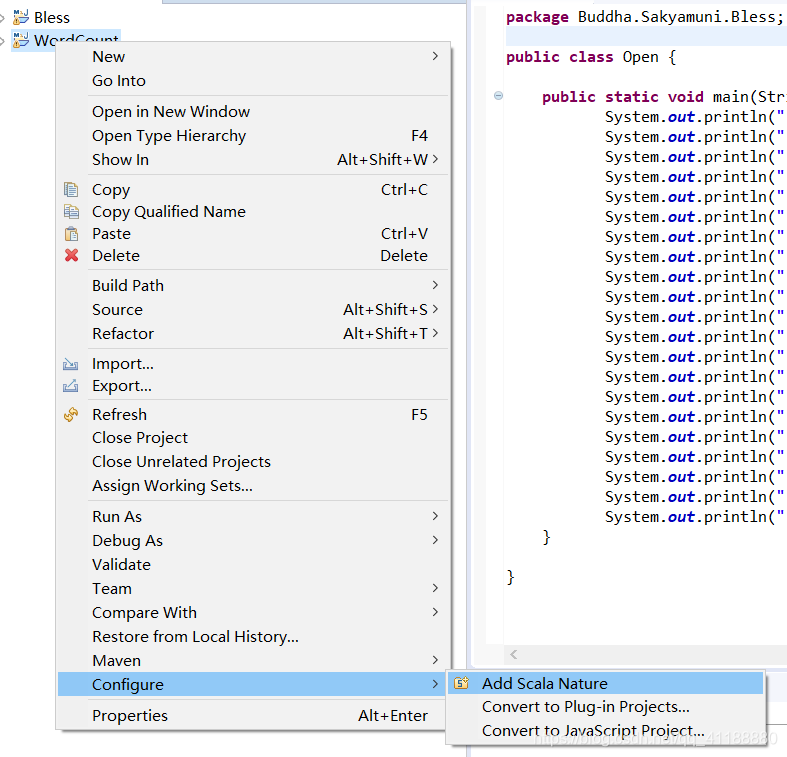
Task: Expand the Build Path submenu arrow
Action: 435,285
